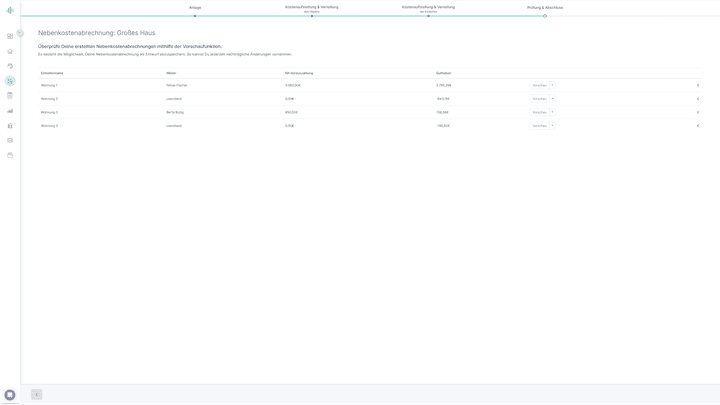Expand the sidebar with the chevron toggle
The image size is (720, 405).
tap(20, 33)
